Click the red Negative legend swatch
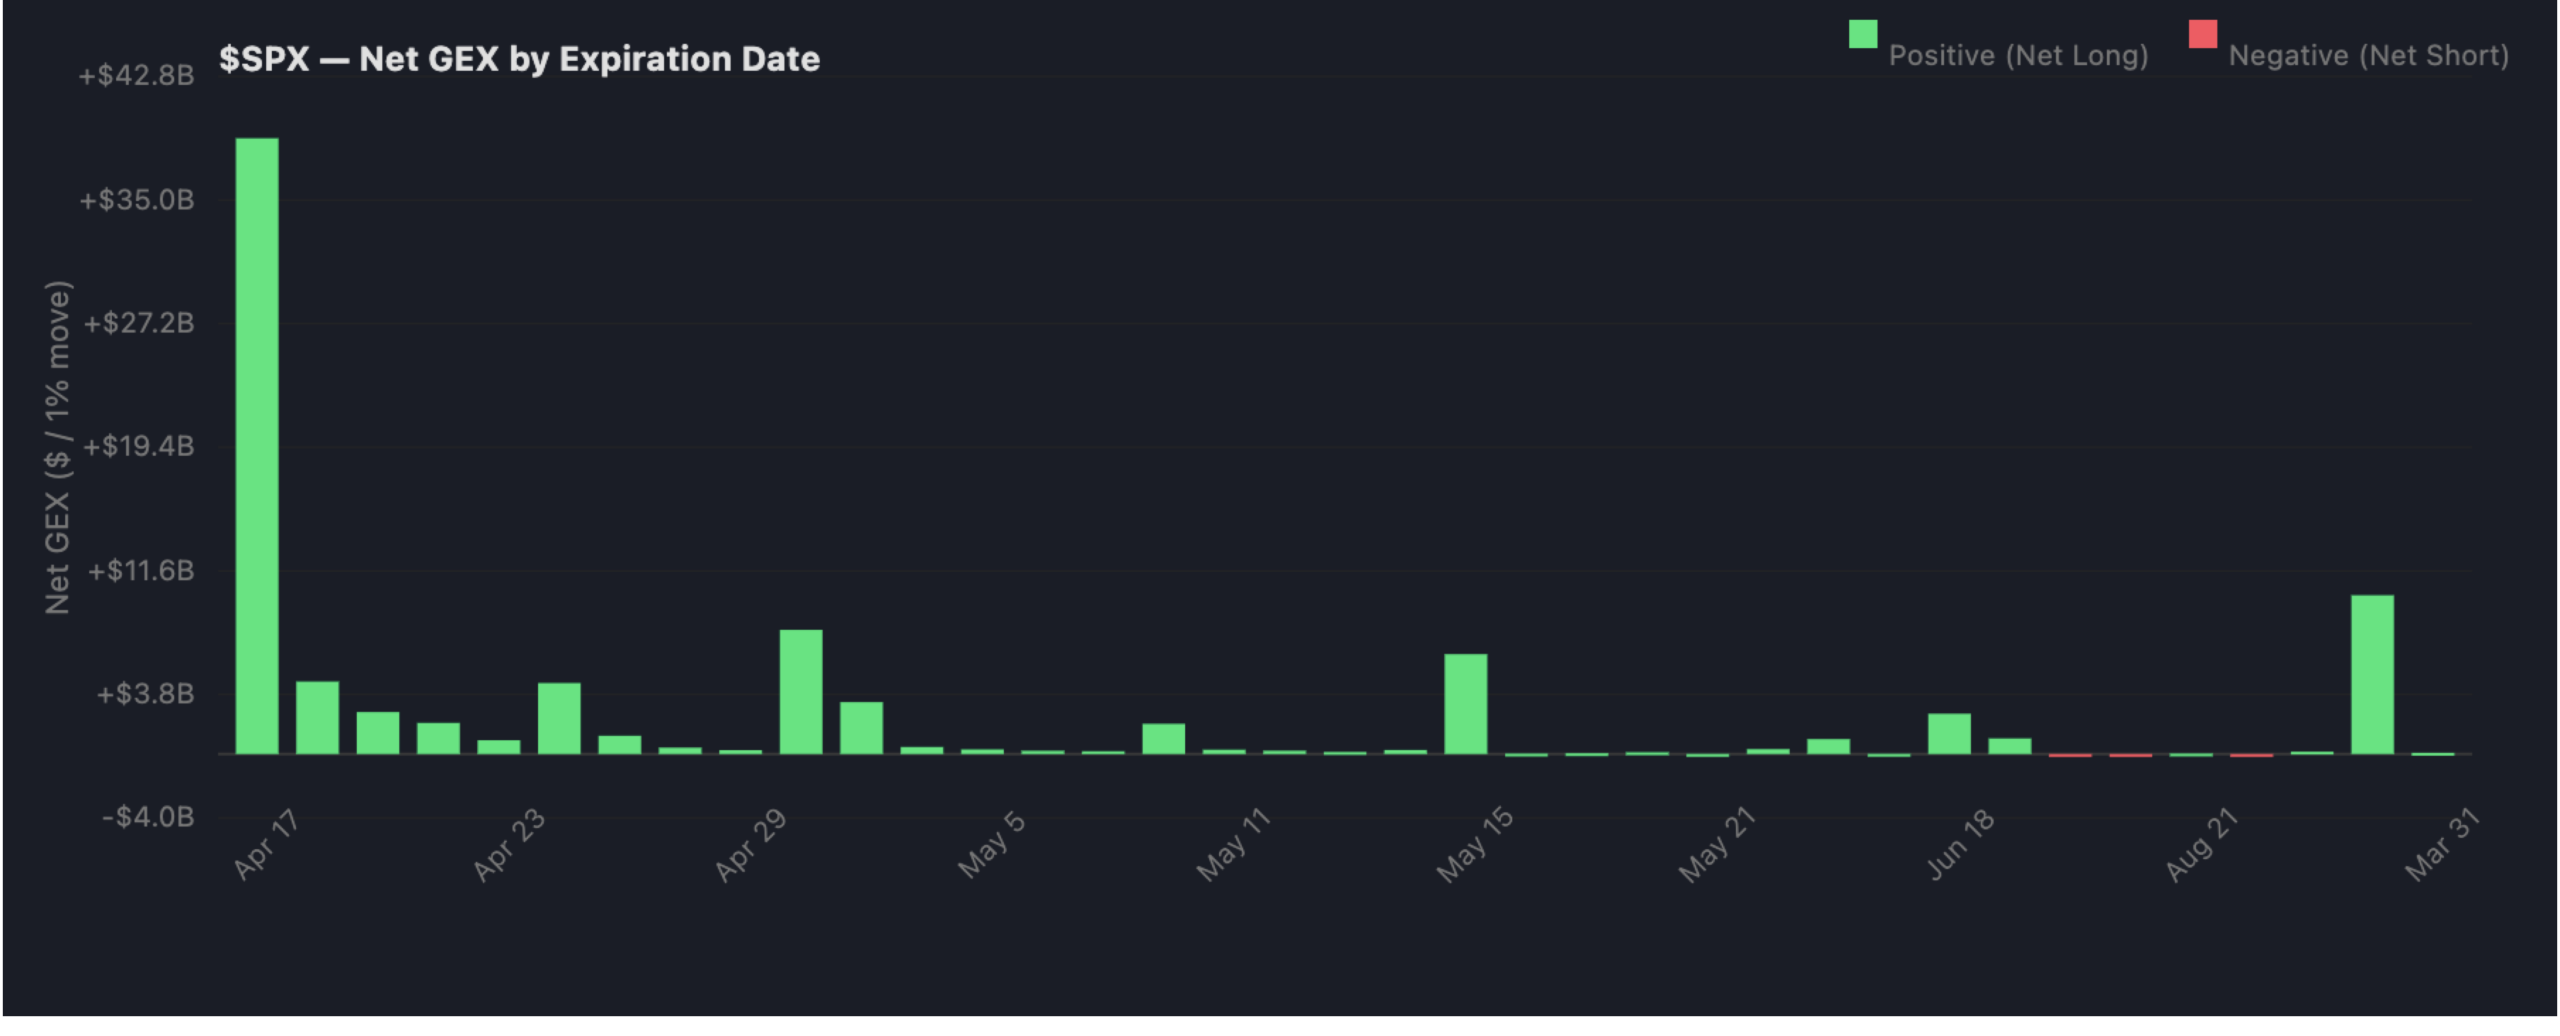The height and width of the screenshot is (1036, 2560). [2203, 34]
